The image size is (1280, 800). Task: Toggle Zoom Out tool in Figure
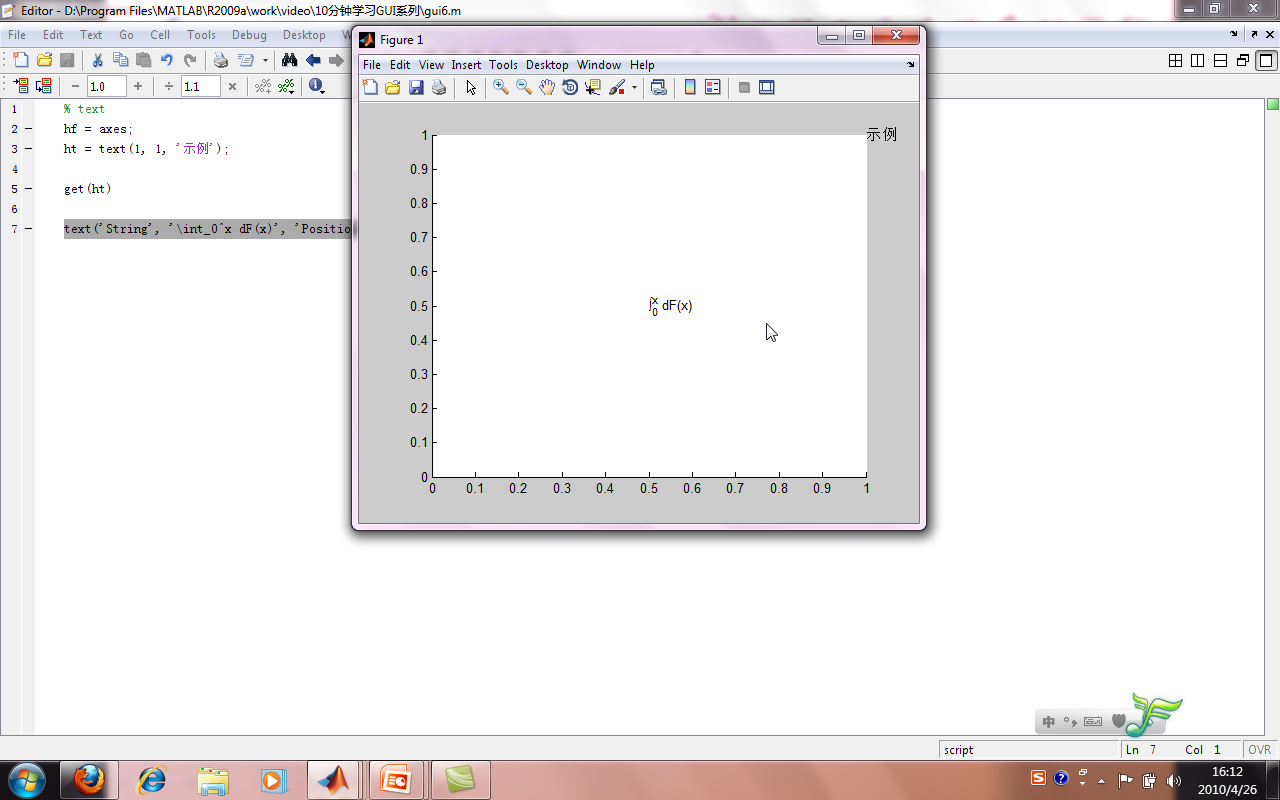(524, 88)
